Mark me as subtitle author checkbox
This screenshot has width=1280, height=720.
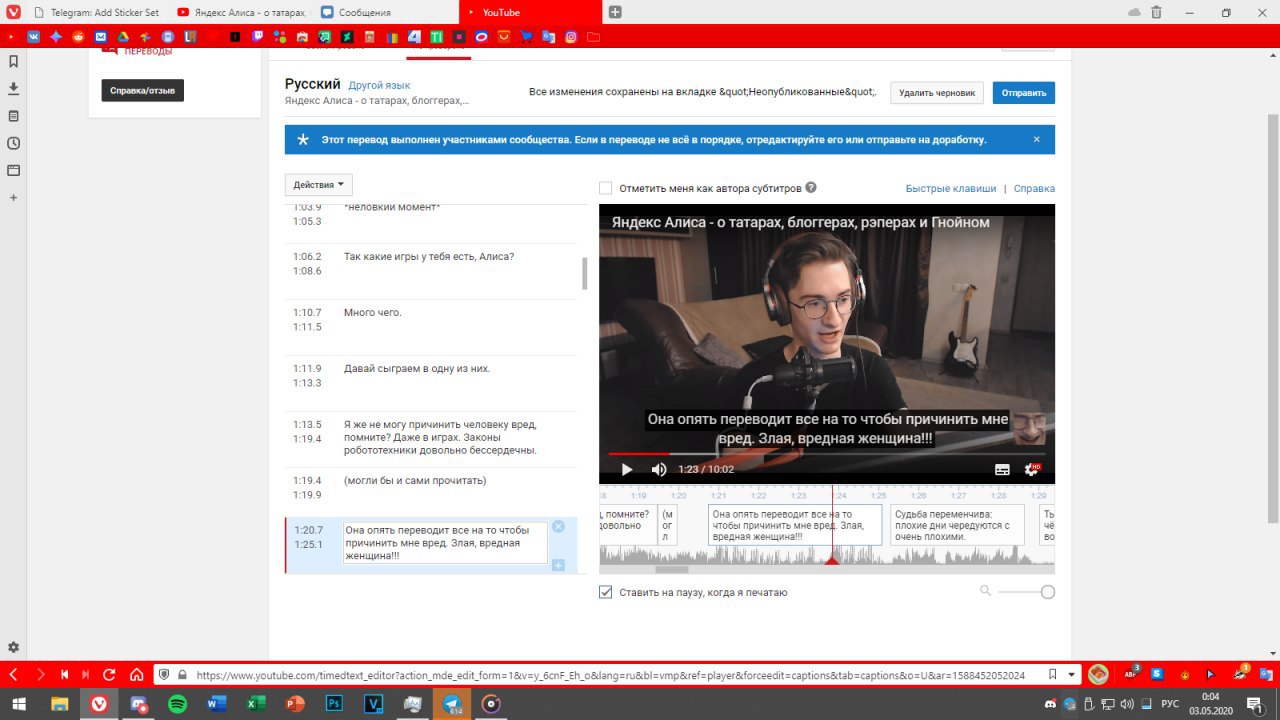click(x=605, y=188)
